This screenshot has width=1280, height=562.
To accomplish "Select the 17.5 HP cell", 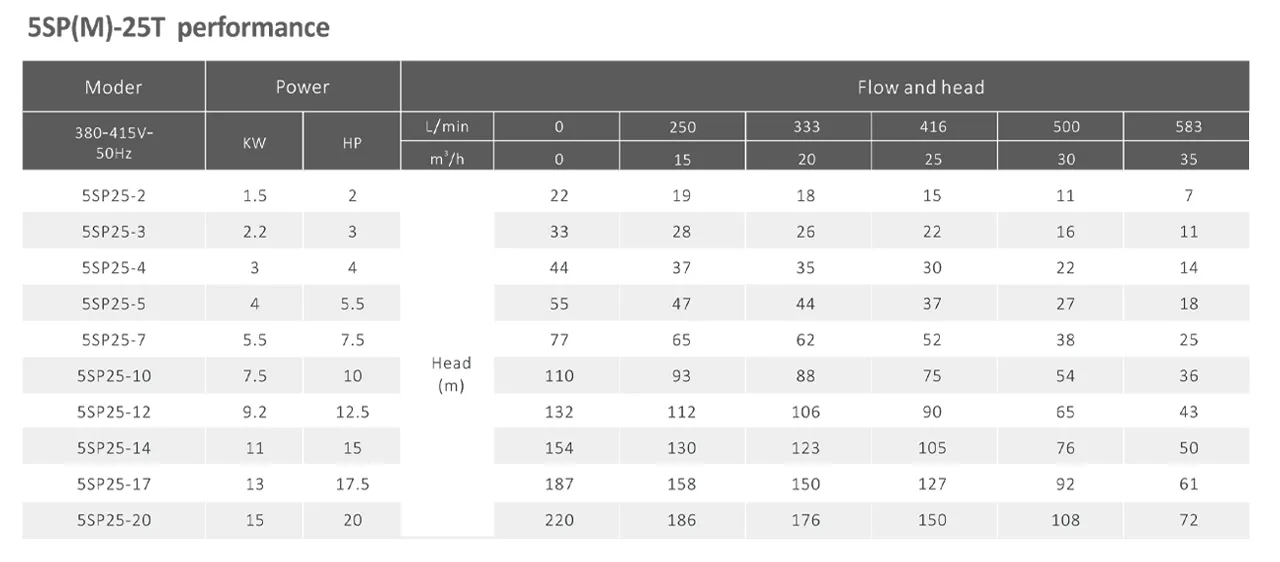I will tap(352, 484).
